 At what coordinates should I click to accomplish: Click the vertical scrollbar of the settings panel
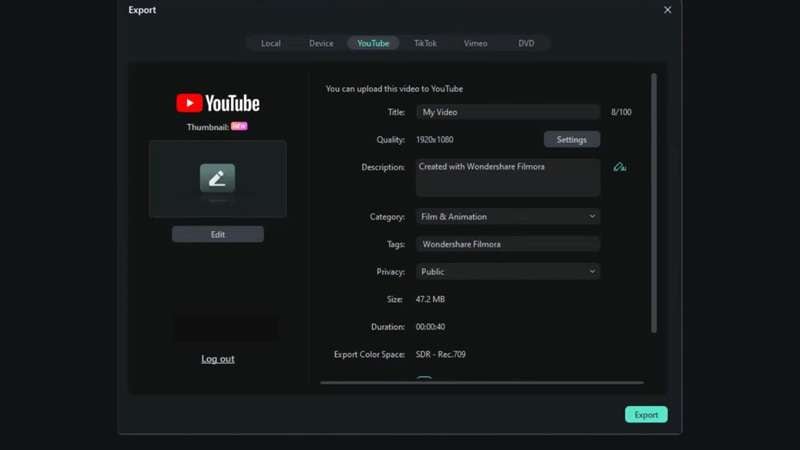654,203
